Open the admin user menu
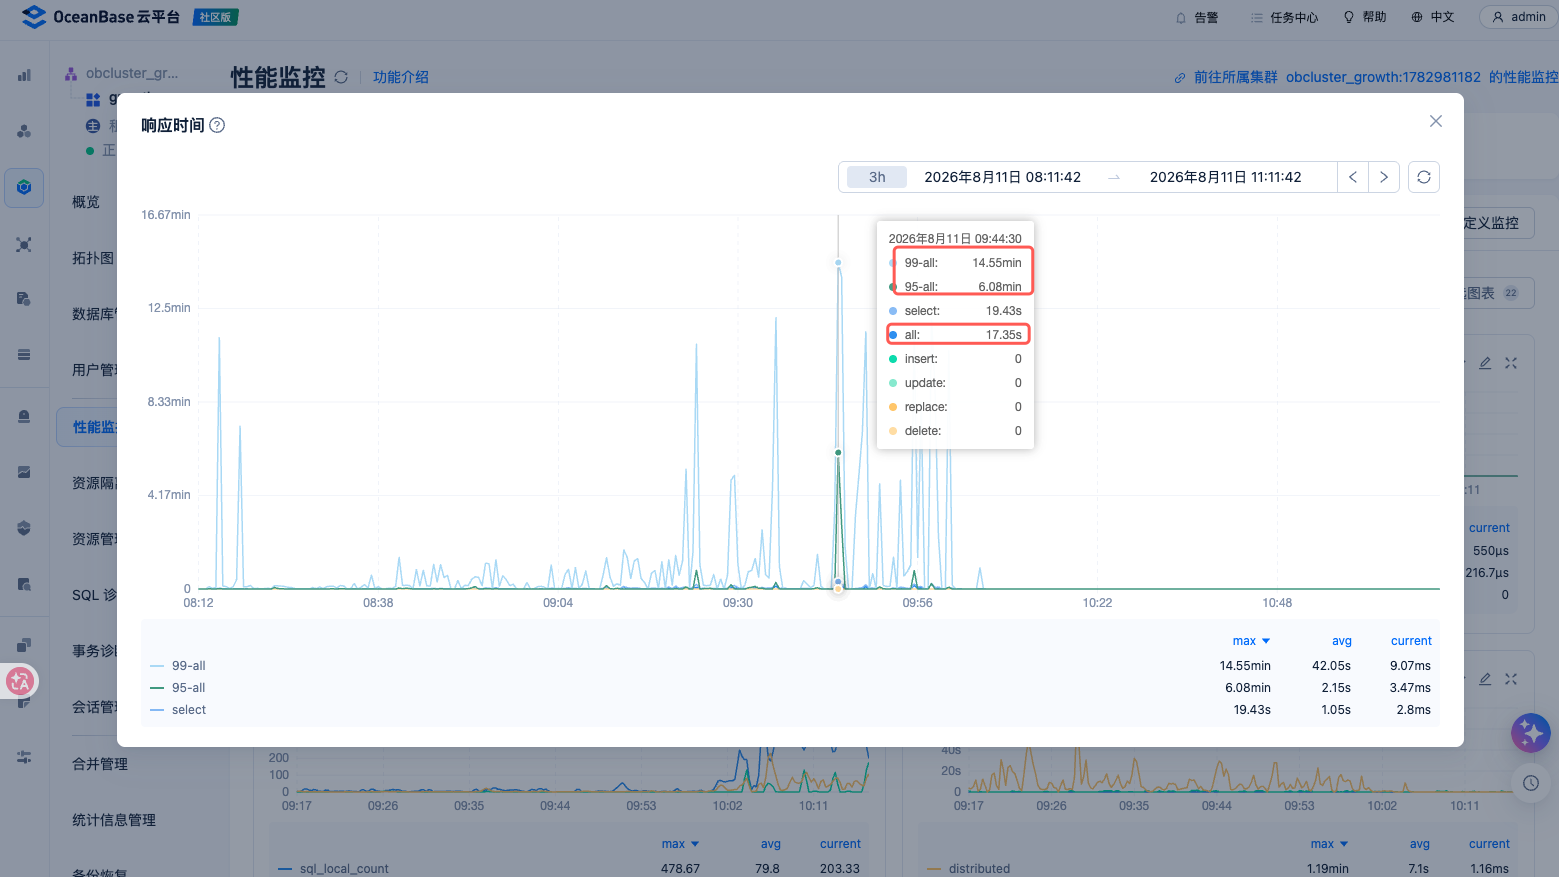This screenshot has width=1559, height=877. [1518, 17]
